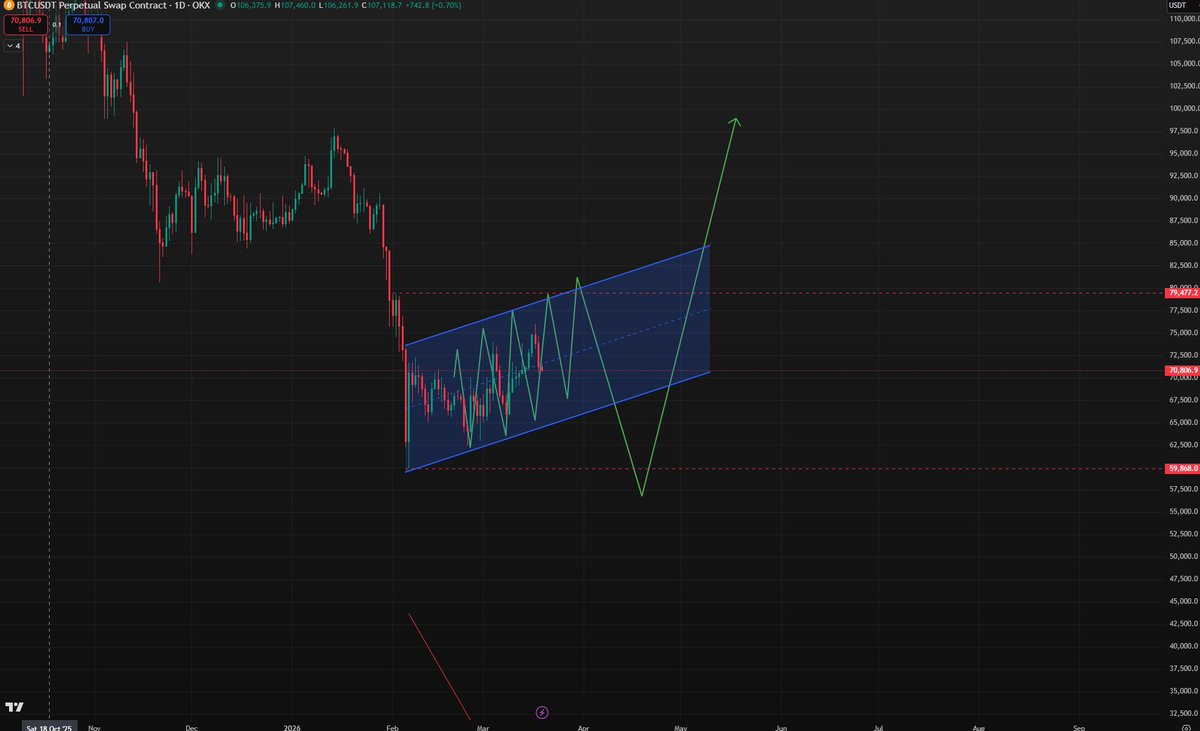Click the Sat 18 Oct '25 date label
The image size is (1200, 731).
[49, 728]
